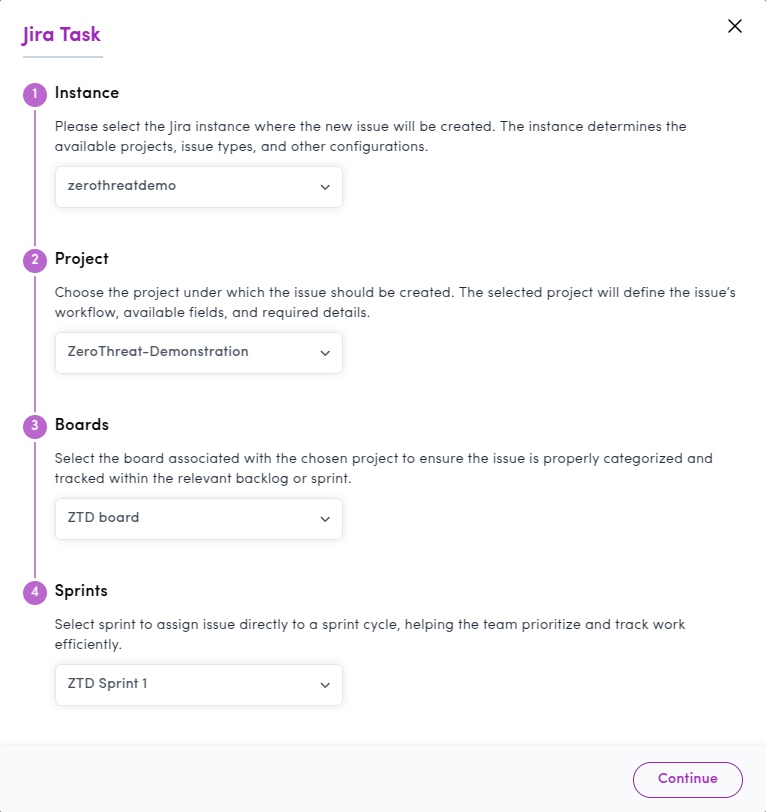Click the Project step heading
The image size is (766, 812).
point(82,258)
